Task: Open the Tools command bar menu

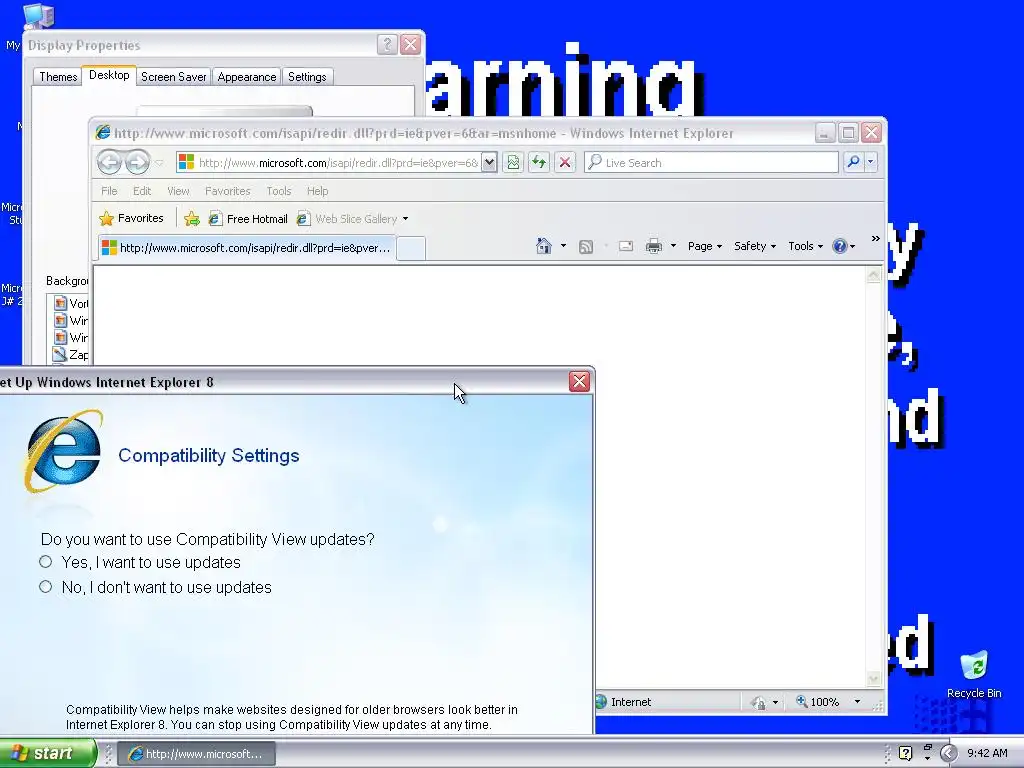Action: click(x=805, y=246)
